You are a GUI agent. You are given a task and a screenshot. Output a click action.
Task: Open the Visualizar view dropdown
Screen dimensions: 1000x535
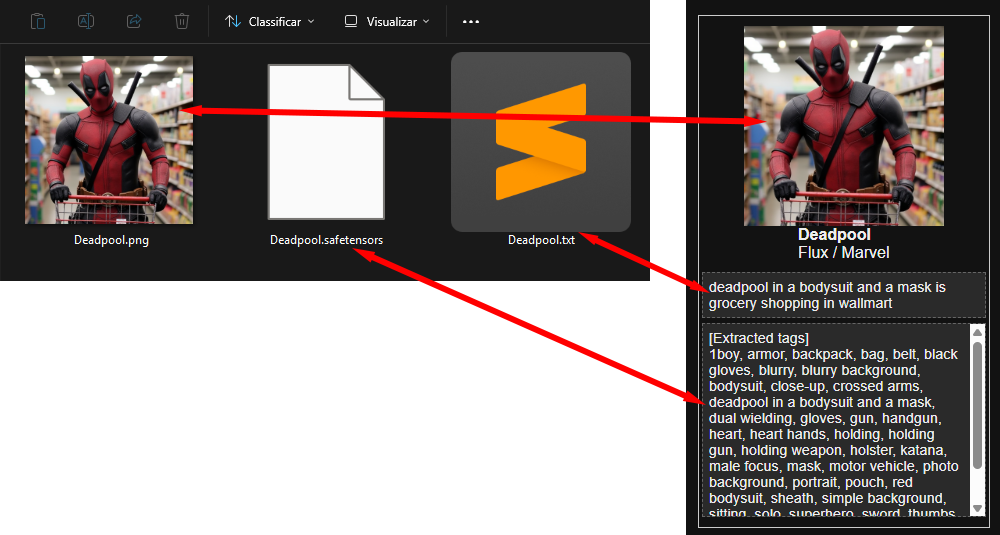click(386, 22)
